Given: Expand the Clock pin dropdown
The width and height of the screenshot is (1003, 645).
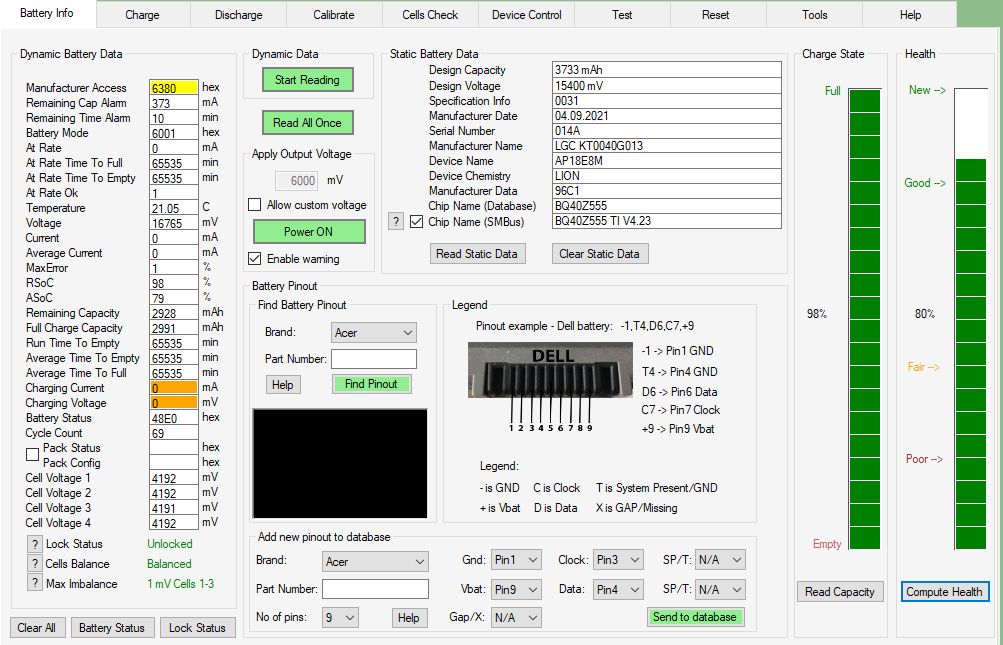Looking at the screenshot, I should point(617,561).
